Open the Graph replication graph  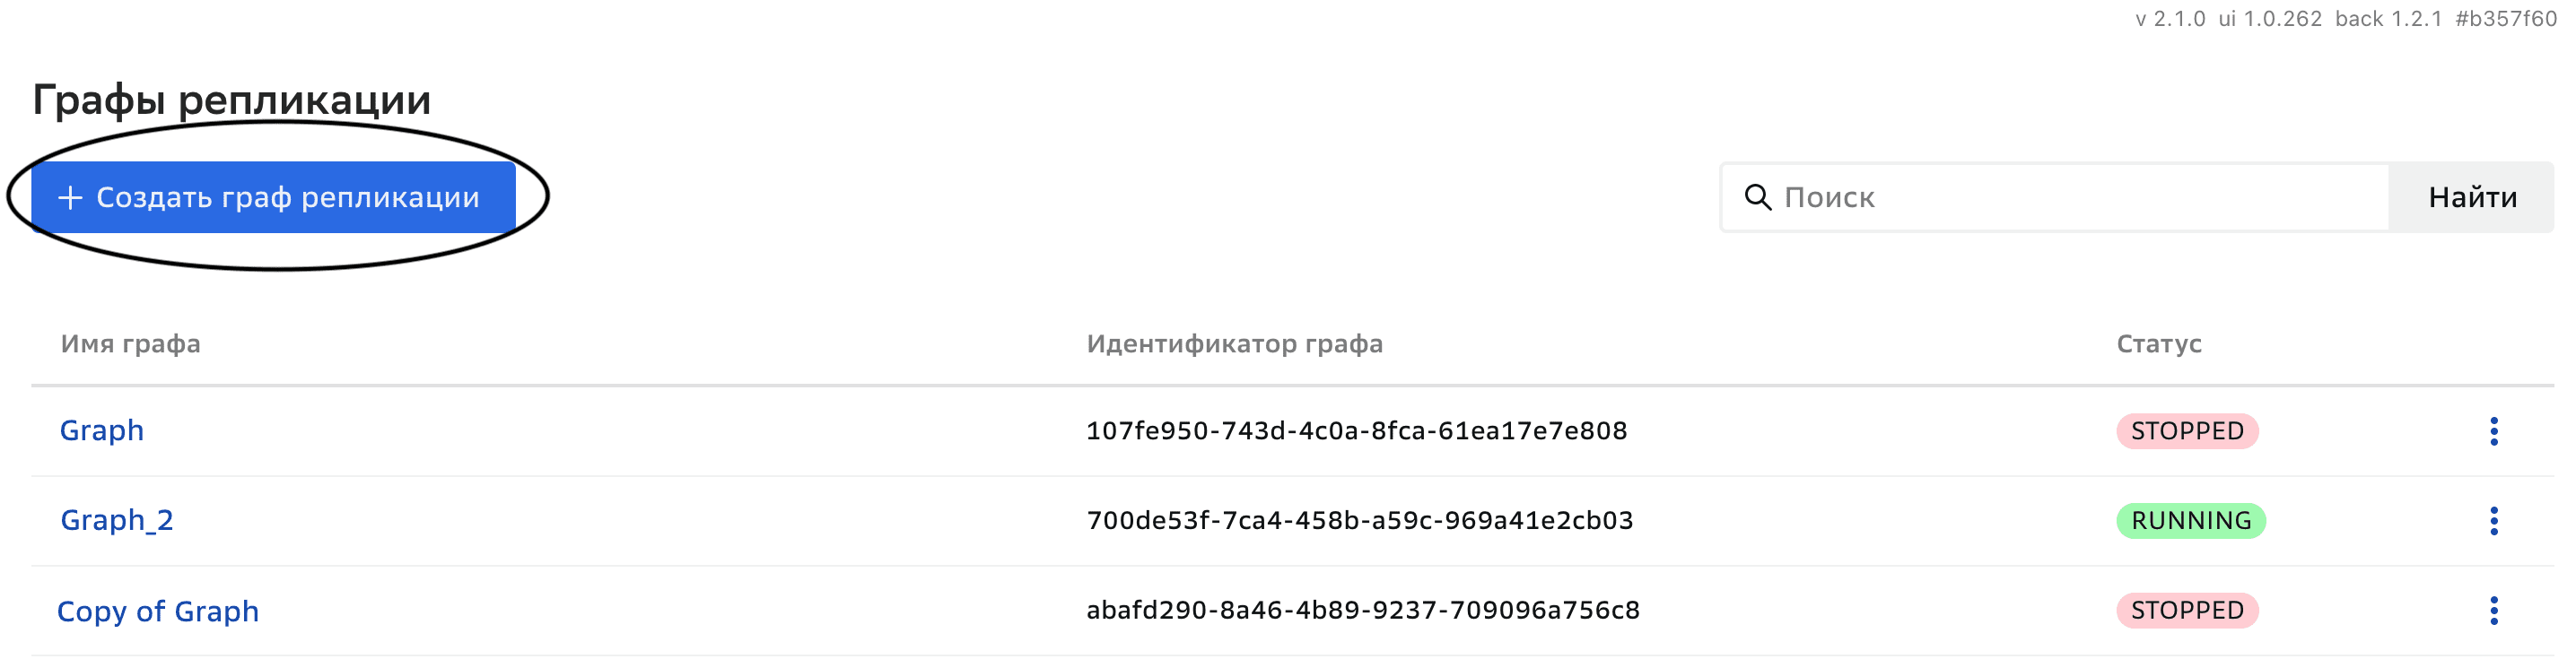(101, 431)
